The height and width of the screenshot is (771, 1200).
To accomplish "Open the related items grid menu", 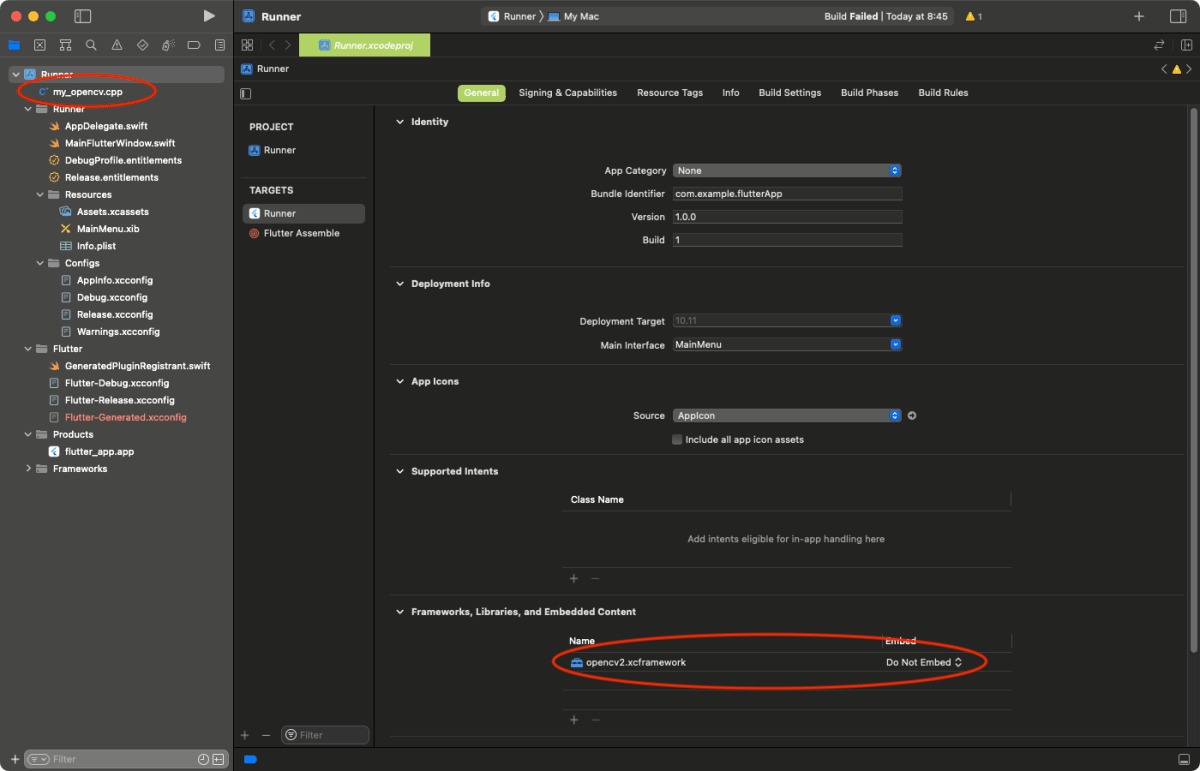I will pyautogui.click(x=247, y=45).
